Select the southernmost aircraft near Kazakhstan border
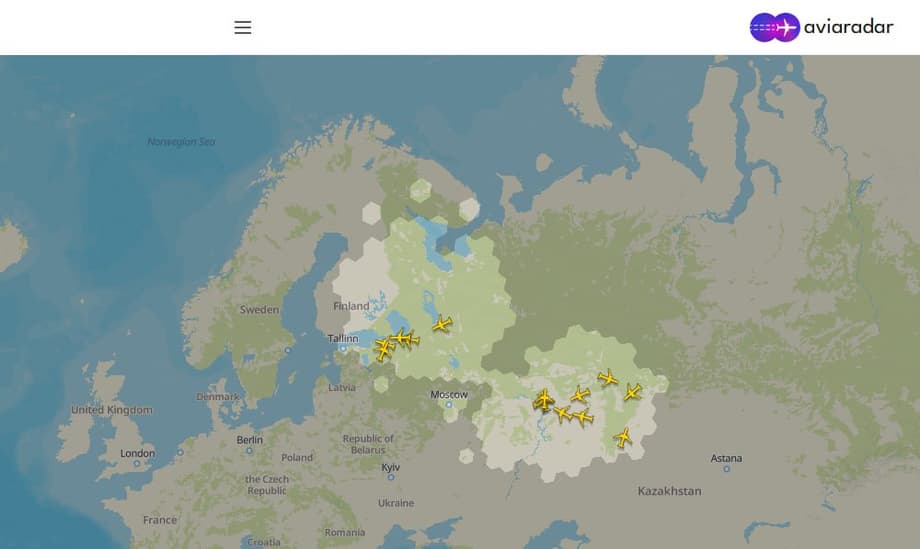Image resolution: width=920 pixels, height=549 pixels. click(x=623, y=437)
